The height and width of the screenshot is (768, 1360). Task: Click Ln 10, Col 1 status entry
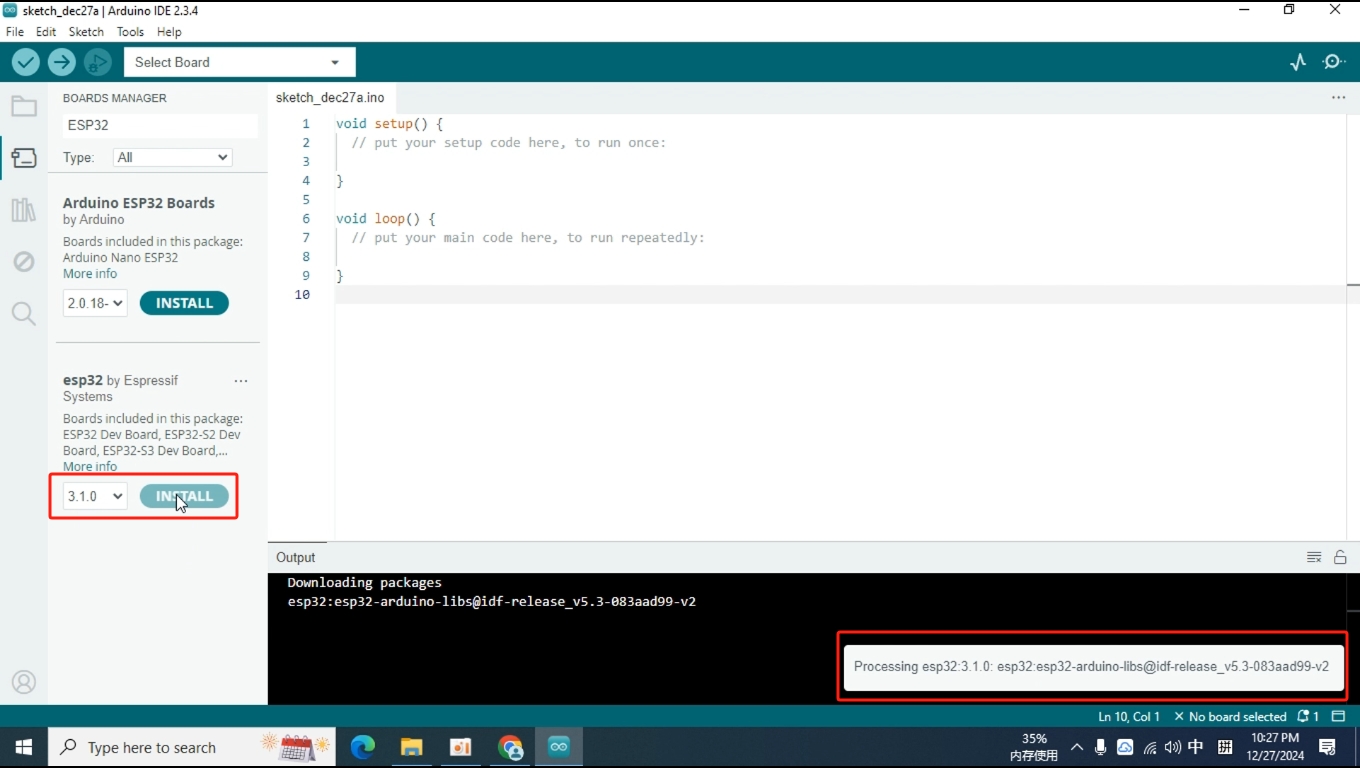[x=1129, y=716]
